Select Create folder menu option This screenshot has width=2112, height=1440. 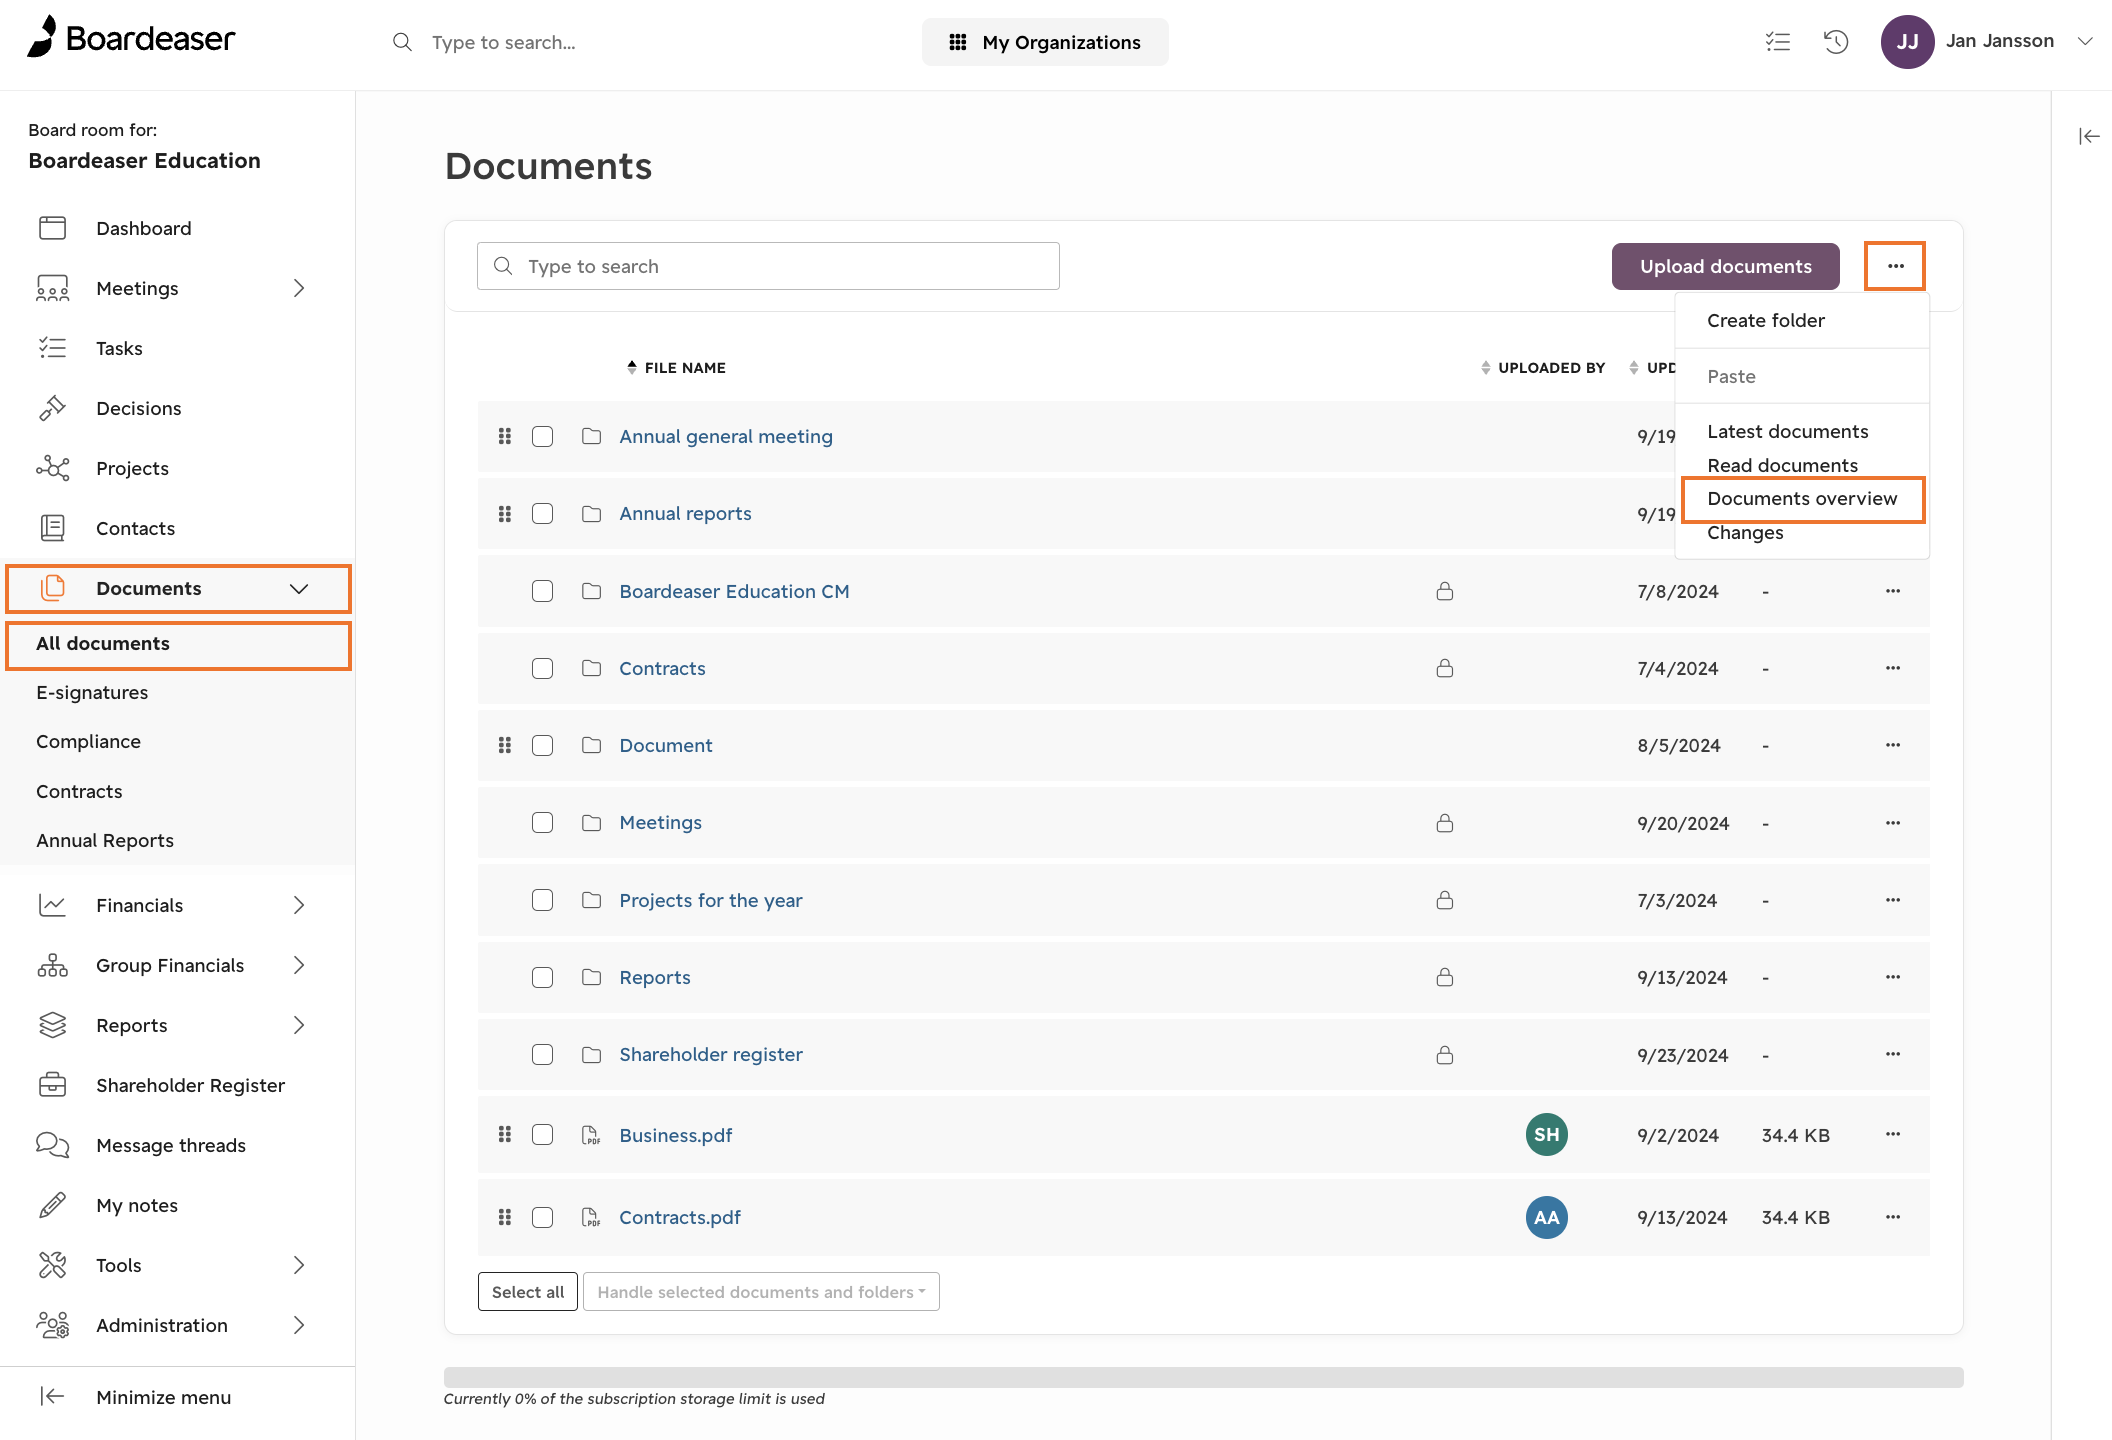(1766, 320)
